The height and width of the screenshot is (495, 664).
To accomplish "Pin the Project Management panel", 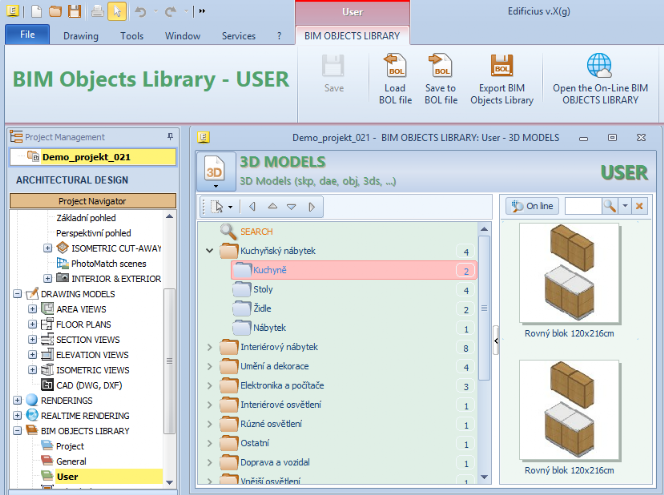I will [x=170, y=136].
